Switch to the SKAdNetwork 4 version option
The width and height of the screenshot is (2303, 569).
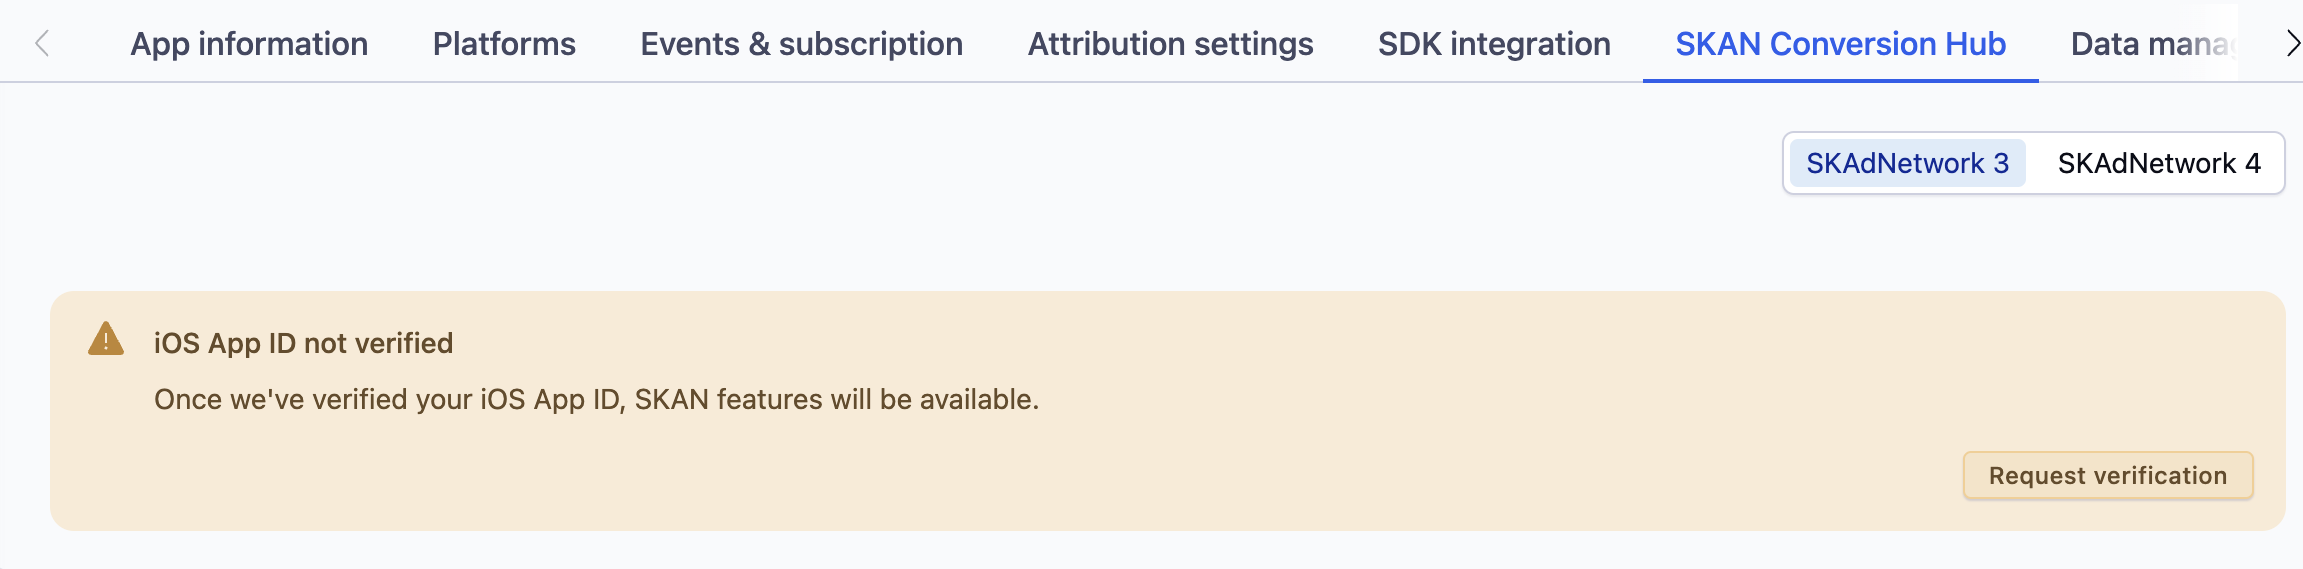(x=2159, y=163)
